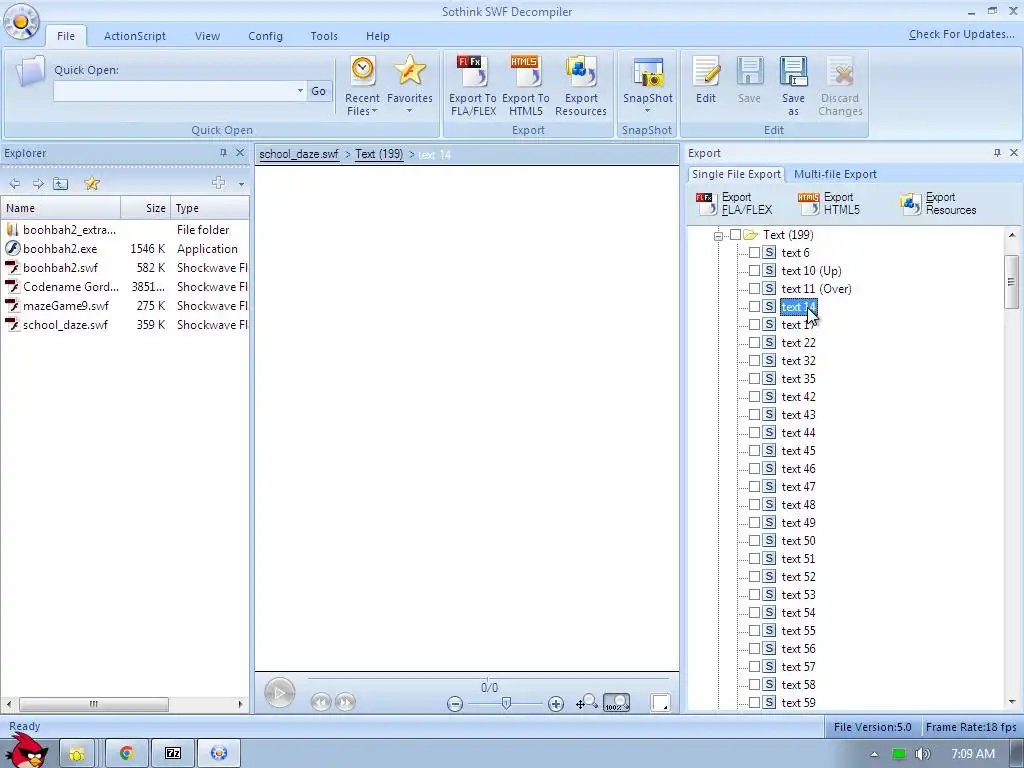Check the box for text 57

(x=754, y=667)
